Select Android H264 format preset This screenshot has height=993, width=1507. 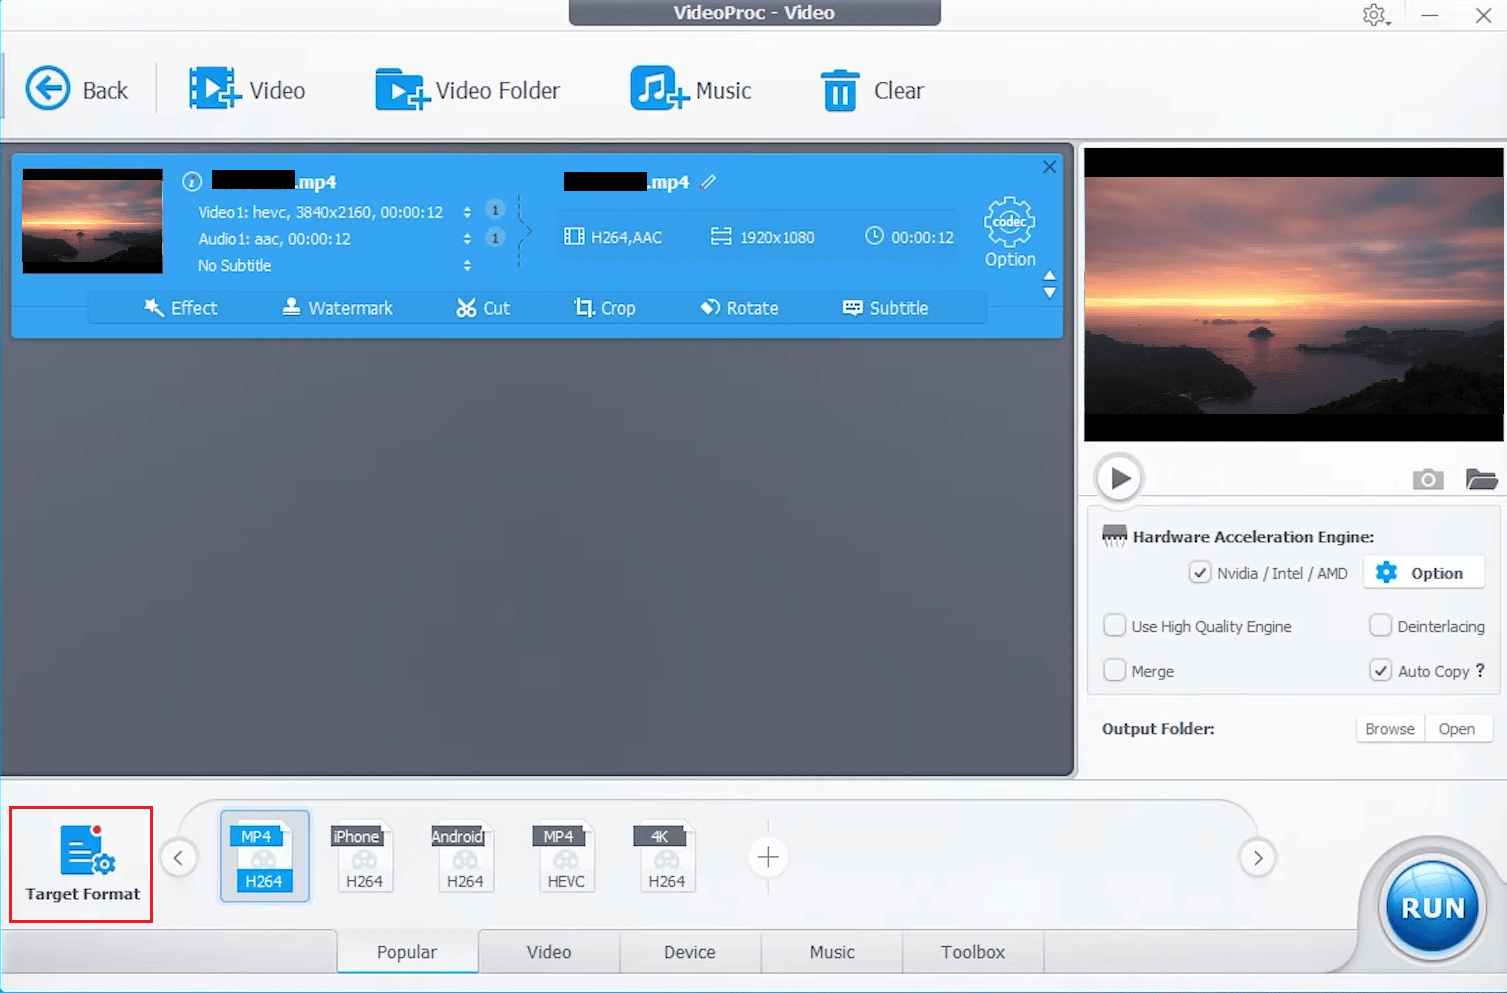tap(465, 857)
